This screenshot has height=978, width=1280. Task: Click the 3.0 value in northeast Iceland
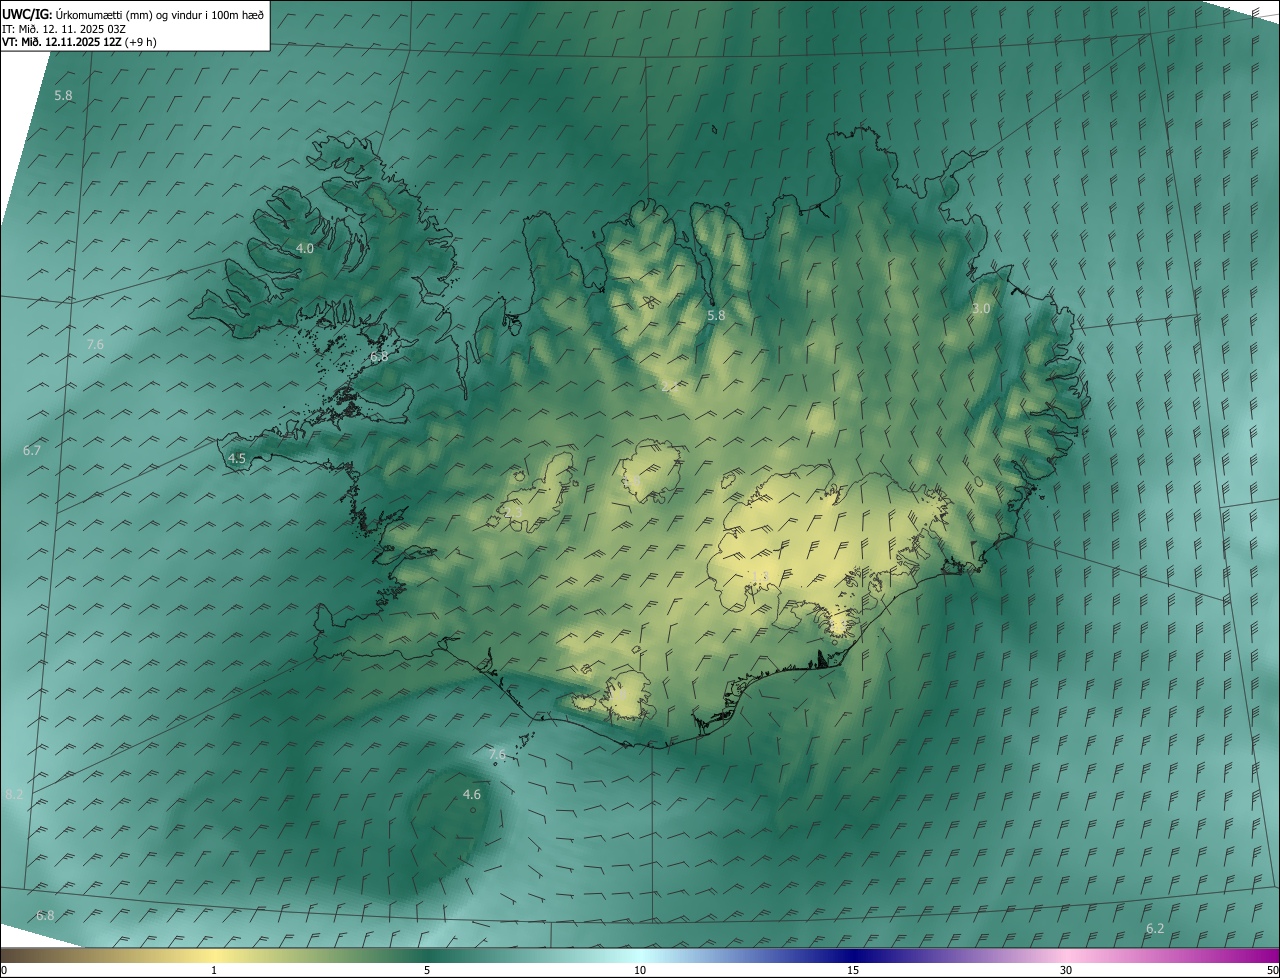tap(981, 309)
